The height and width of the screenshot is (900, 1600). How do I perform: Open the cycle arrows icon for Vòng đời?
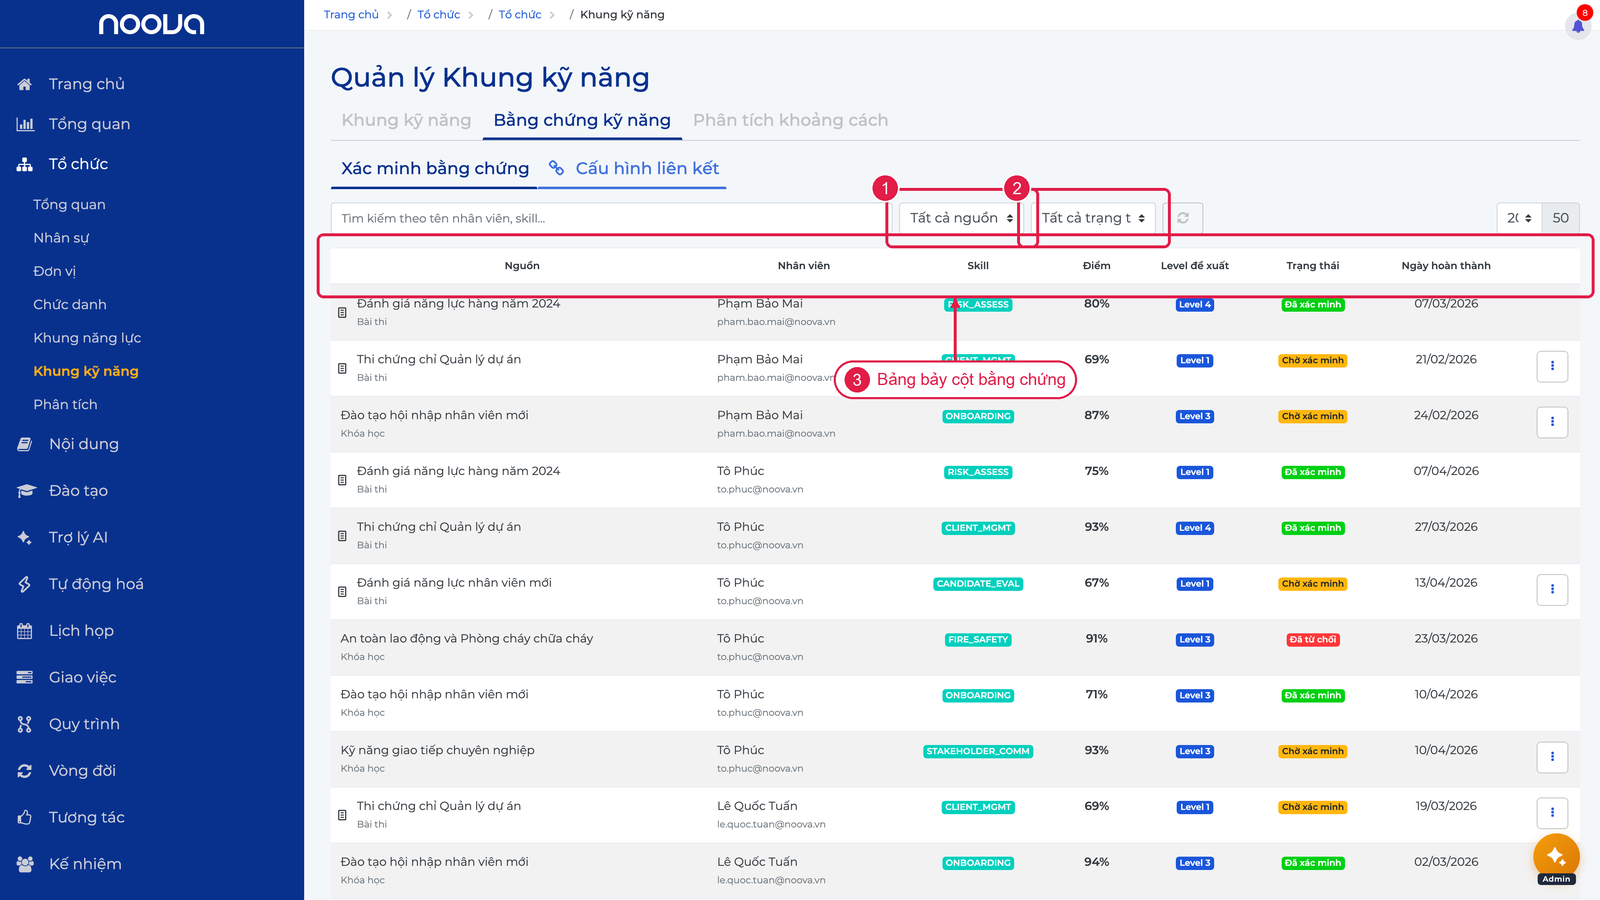click(25, 771)
